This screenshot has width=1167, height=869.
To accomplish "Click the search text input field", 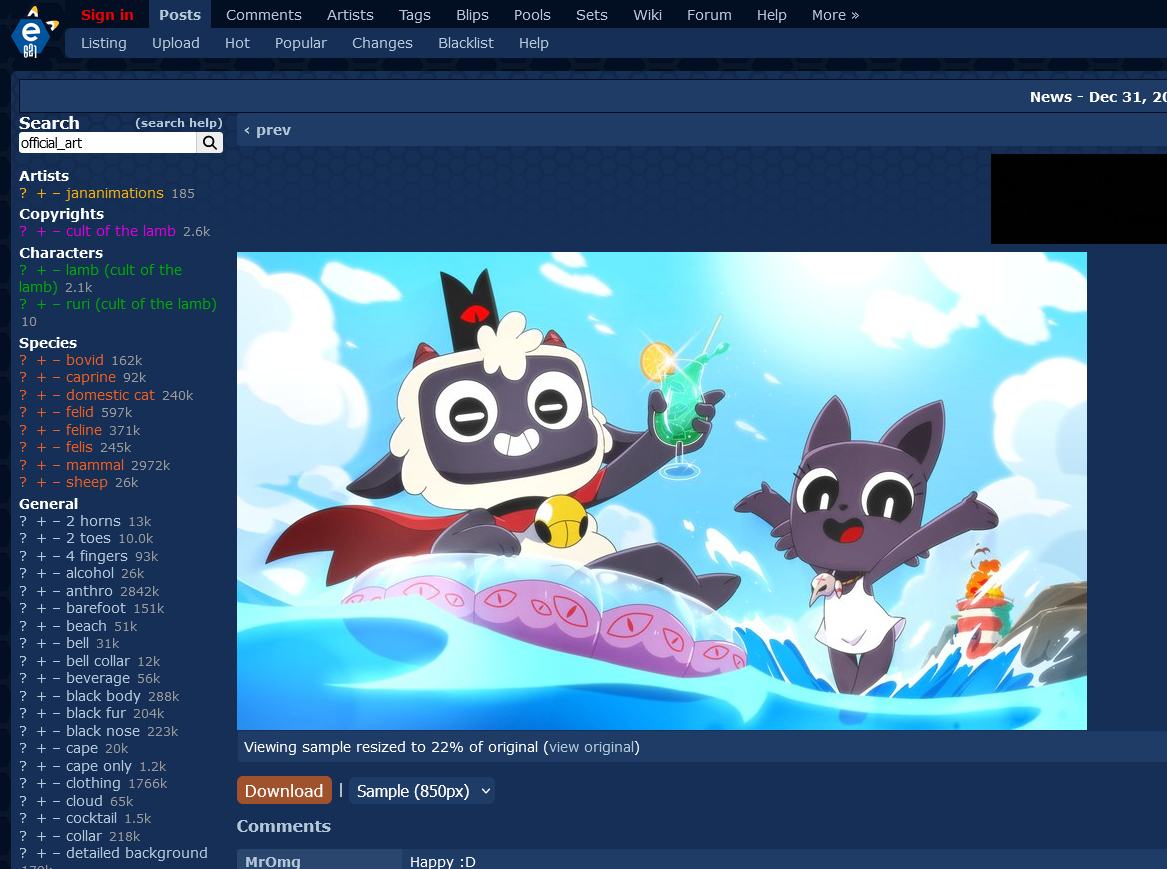I will pos(107,143).
